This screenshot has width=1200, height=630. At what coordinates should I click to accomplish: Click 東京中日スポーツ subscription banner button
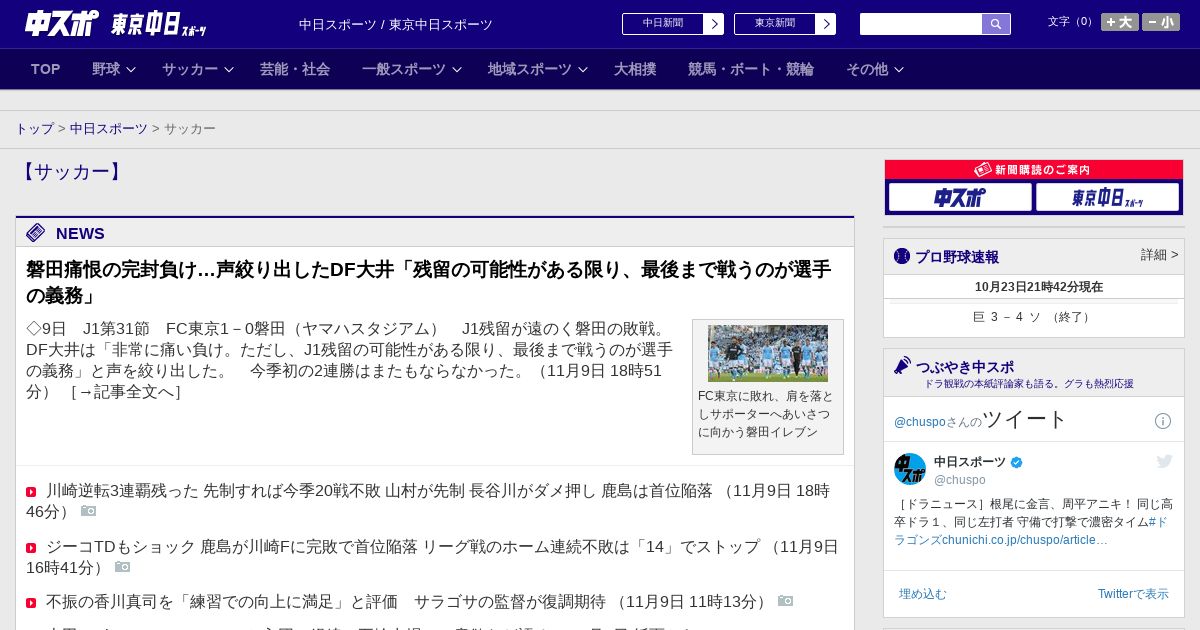tap(1107, 197)
